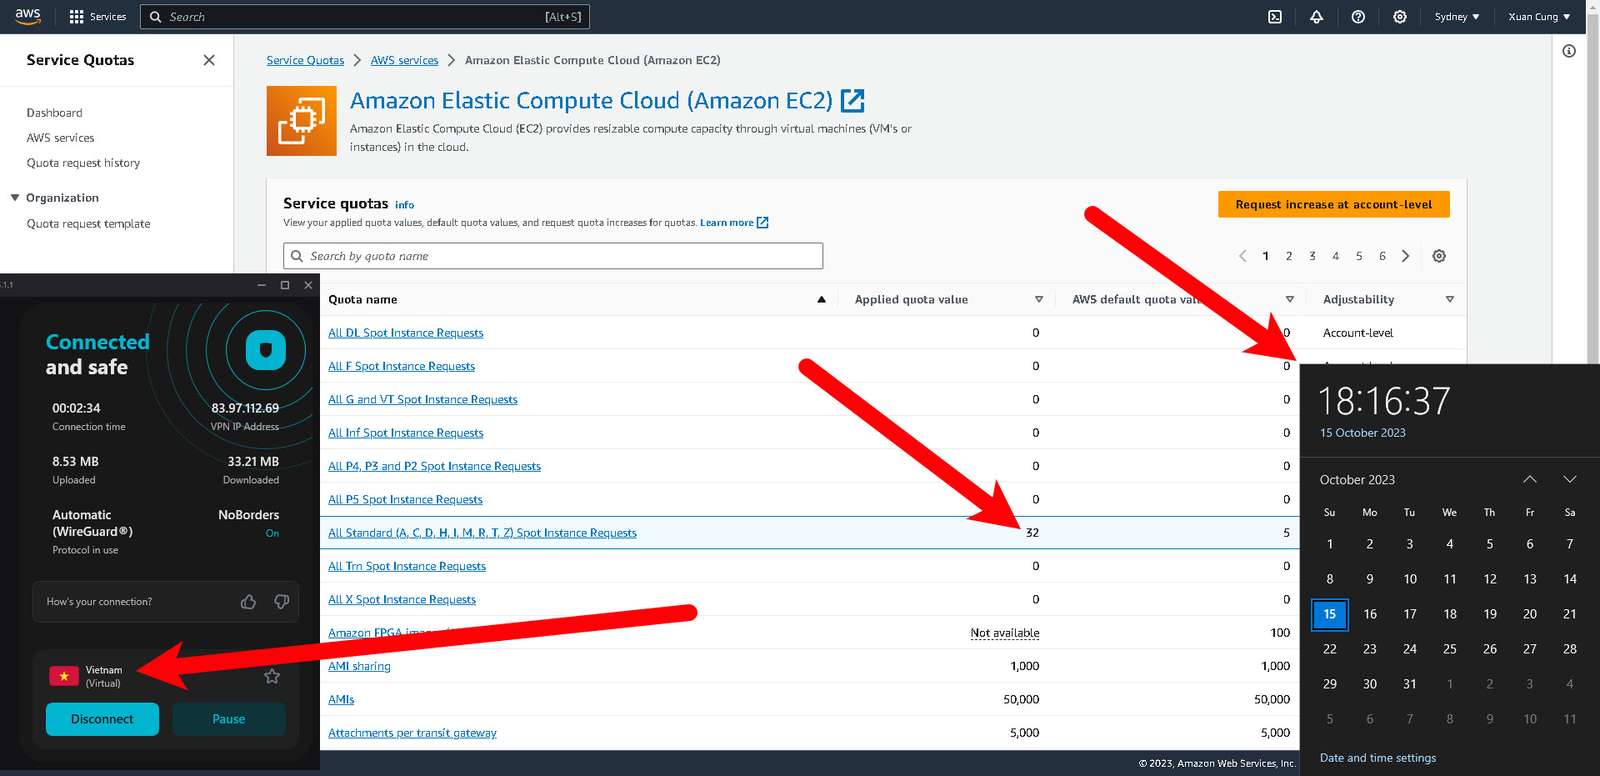Open Quota request history

tap(83, 163)
